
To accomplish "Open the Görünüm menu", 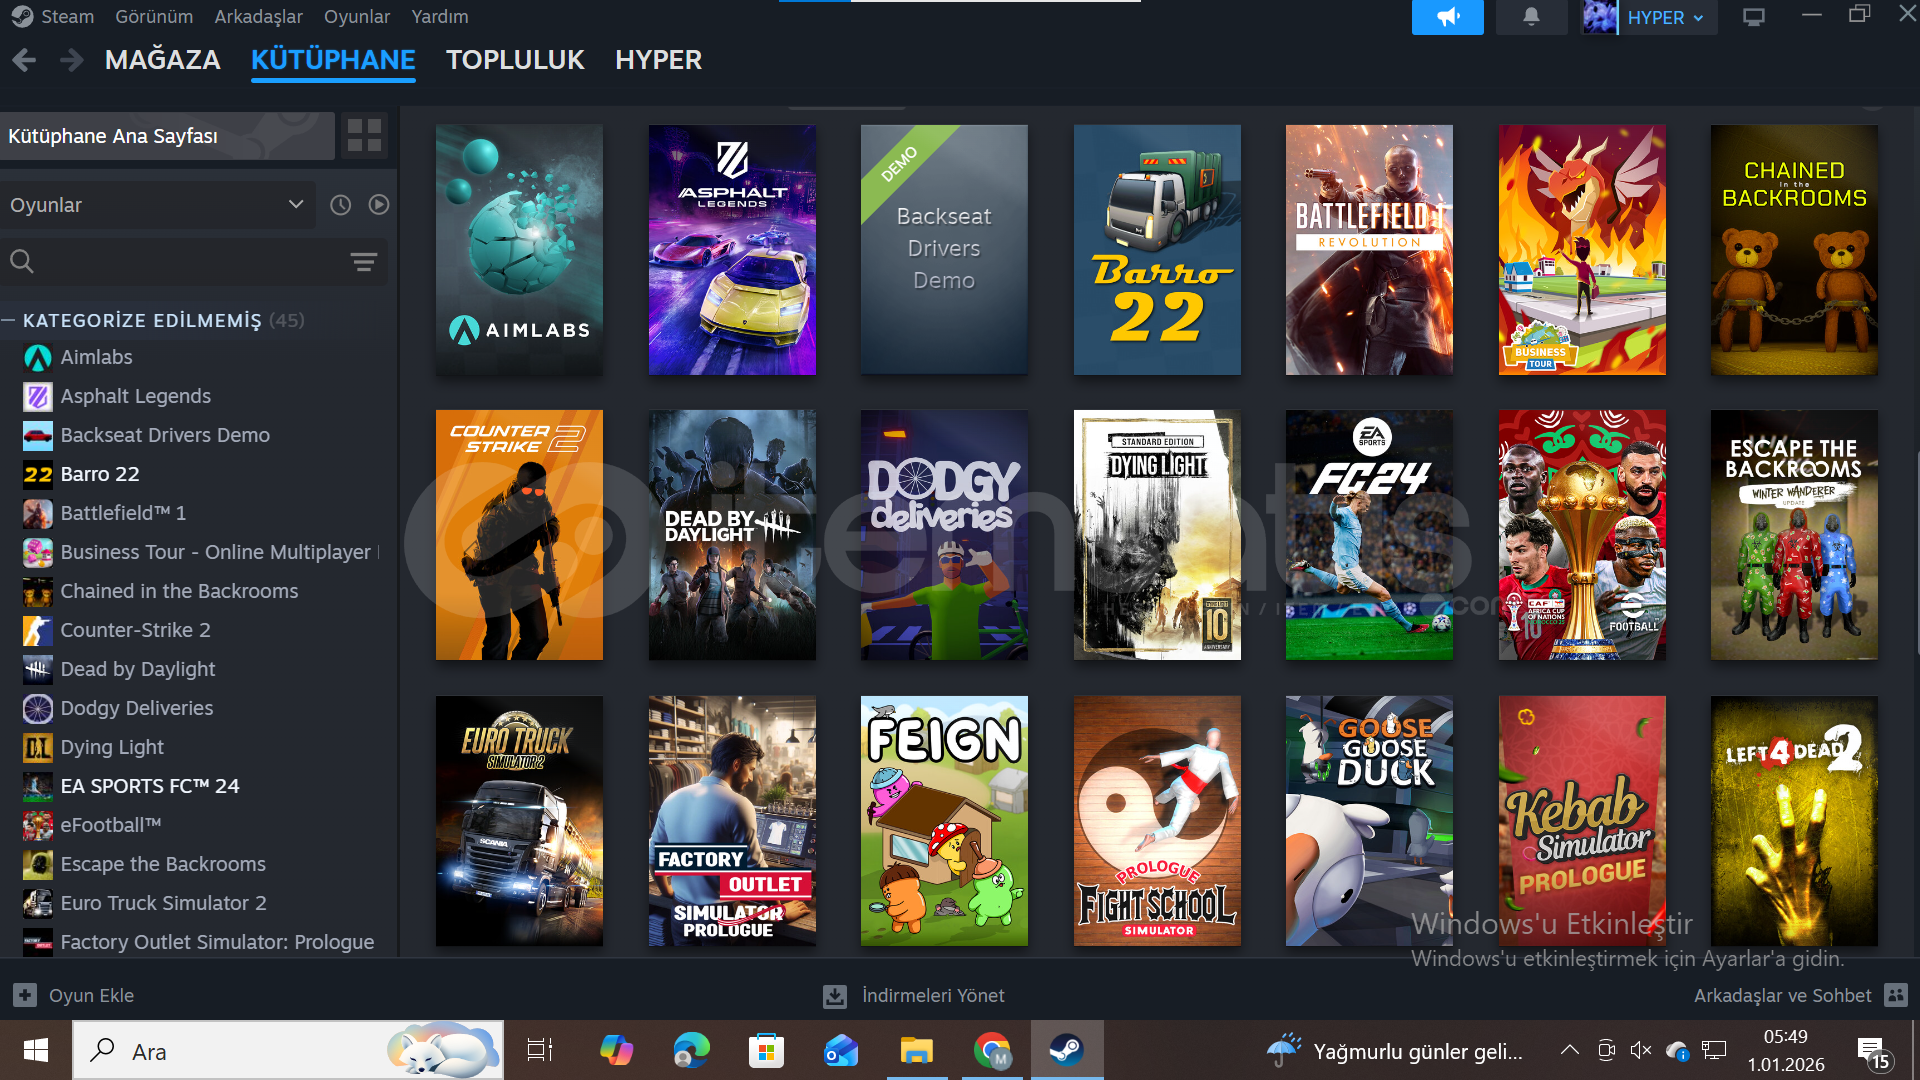I will (153, 17).
